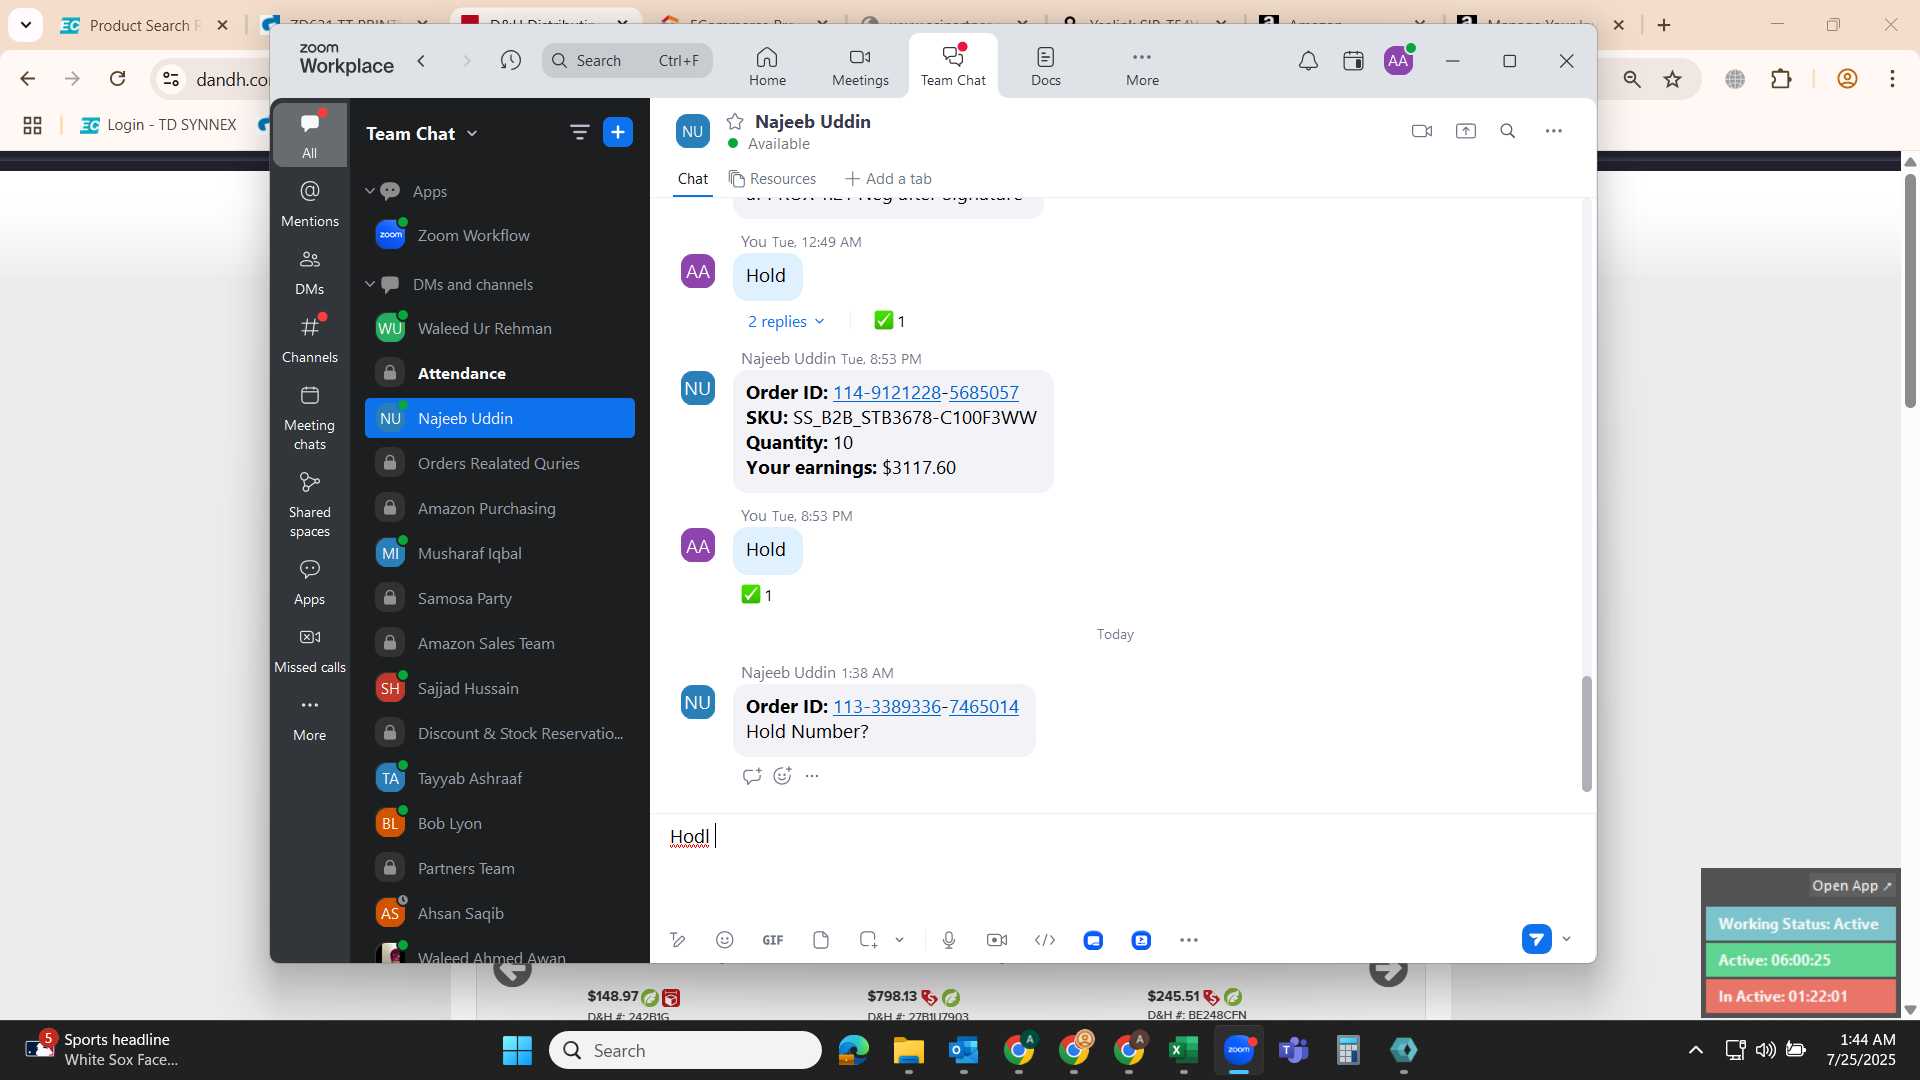The height and width of the screenshot is (1080, 1920).
Task: Open the GIF picker
Action: pyautogui.click(x=773, y=940)
